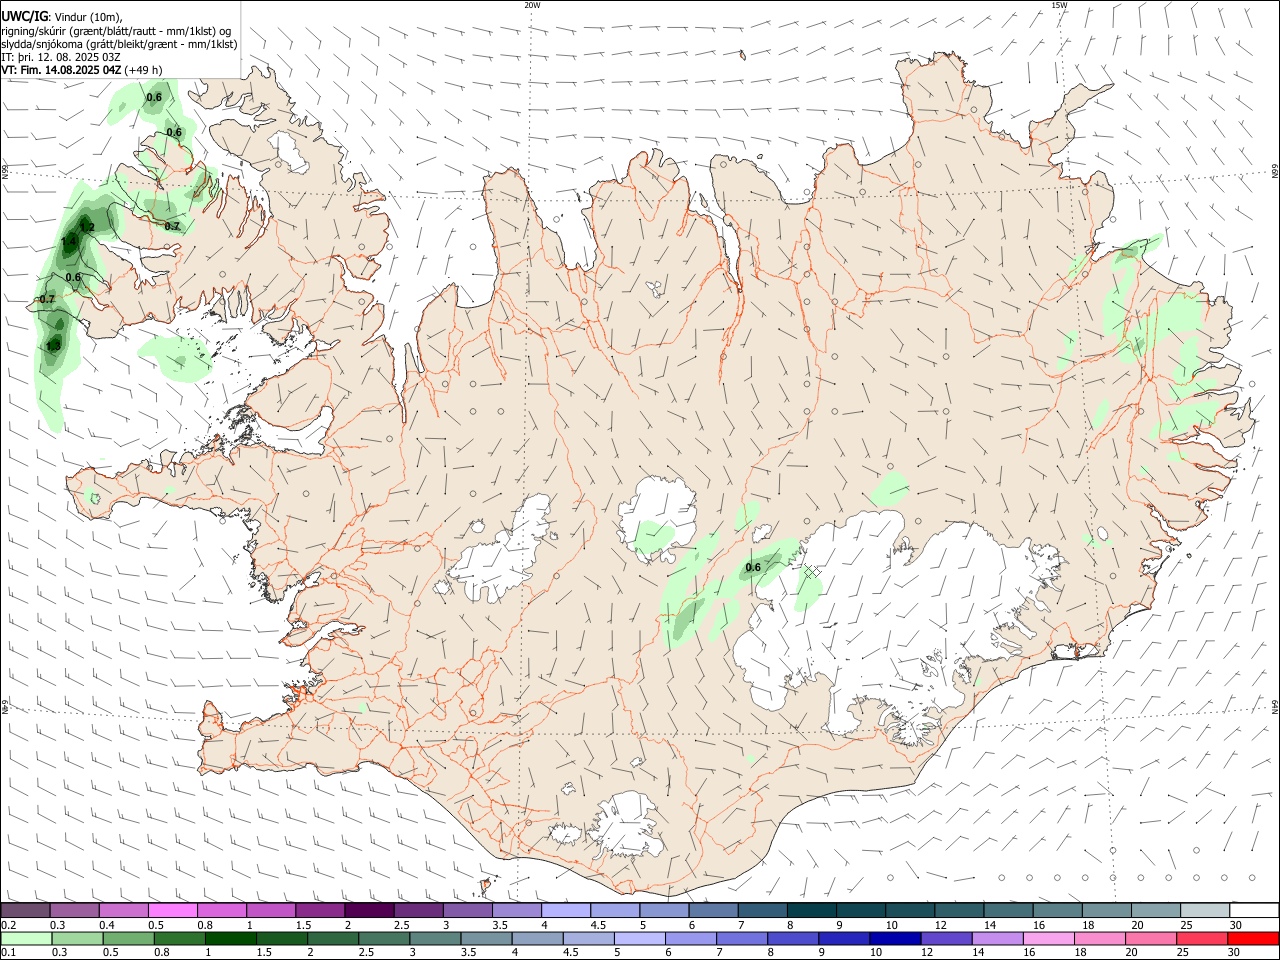Pick the snow legend swatch between 3 and 3.5
This screenshot has width=1280, height=960.
click(x=468, y=911)
